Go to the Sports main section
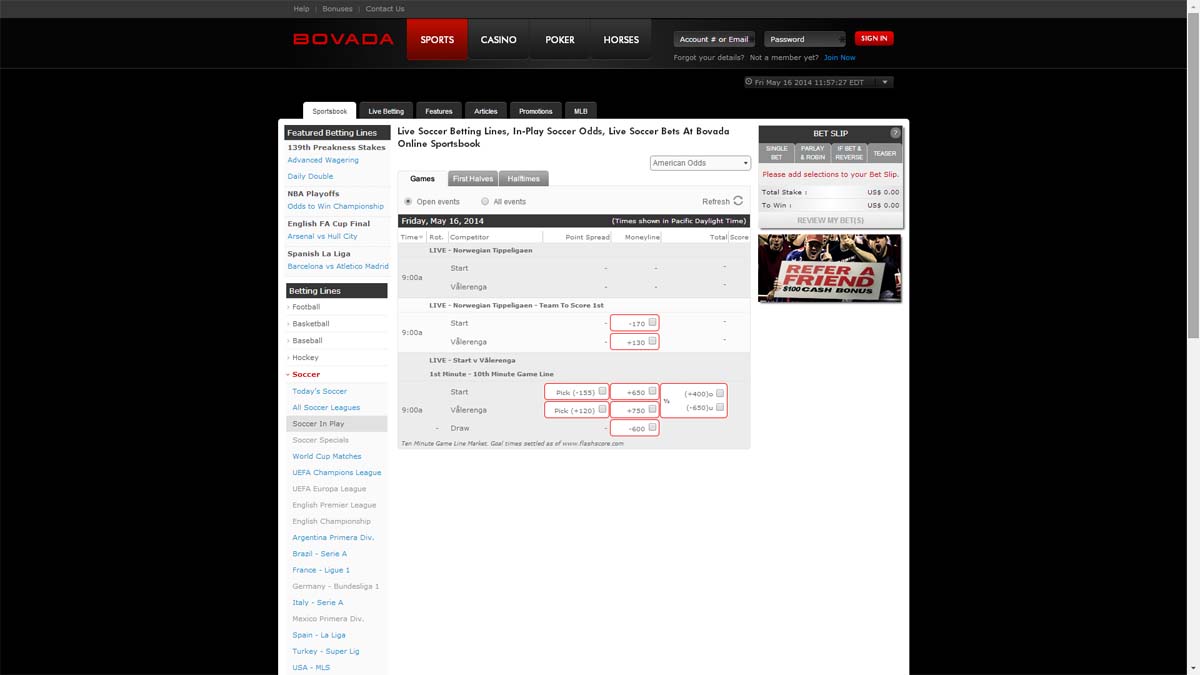Image resolution: width=1200 pixels, height=675 pixels. (x=437, y=40)
